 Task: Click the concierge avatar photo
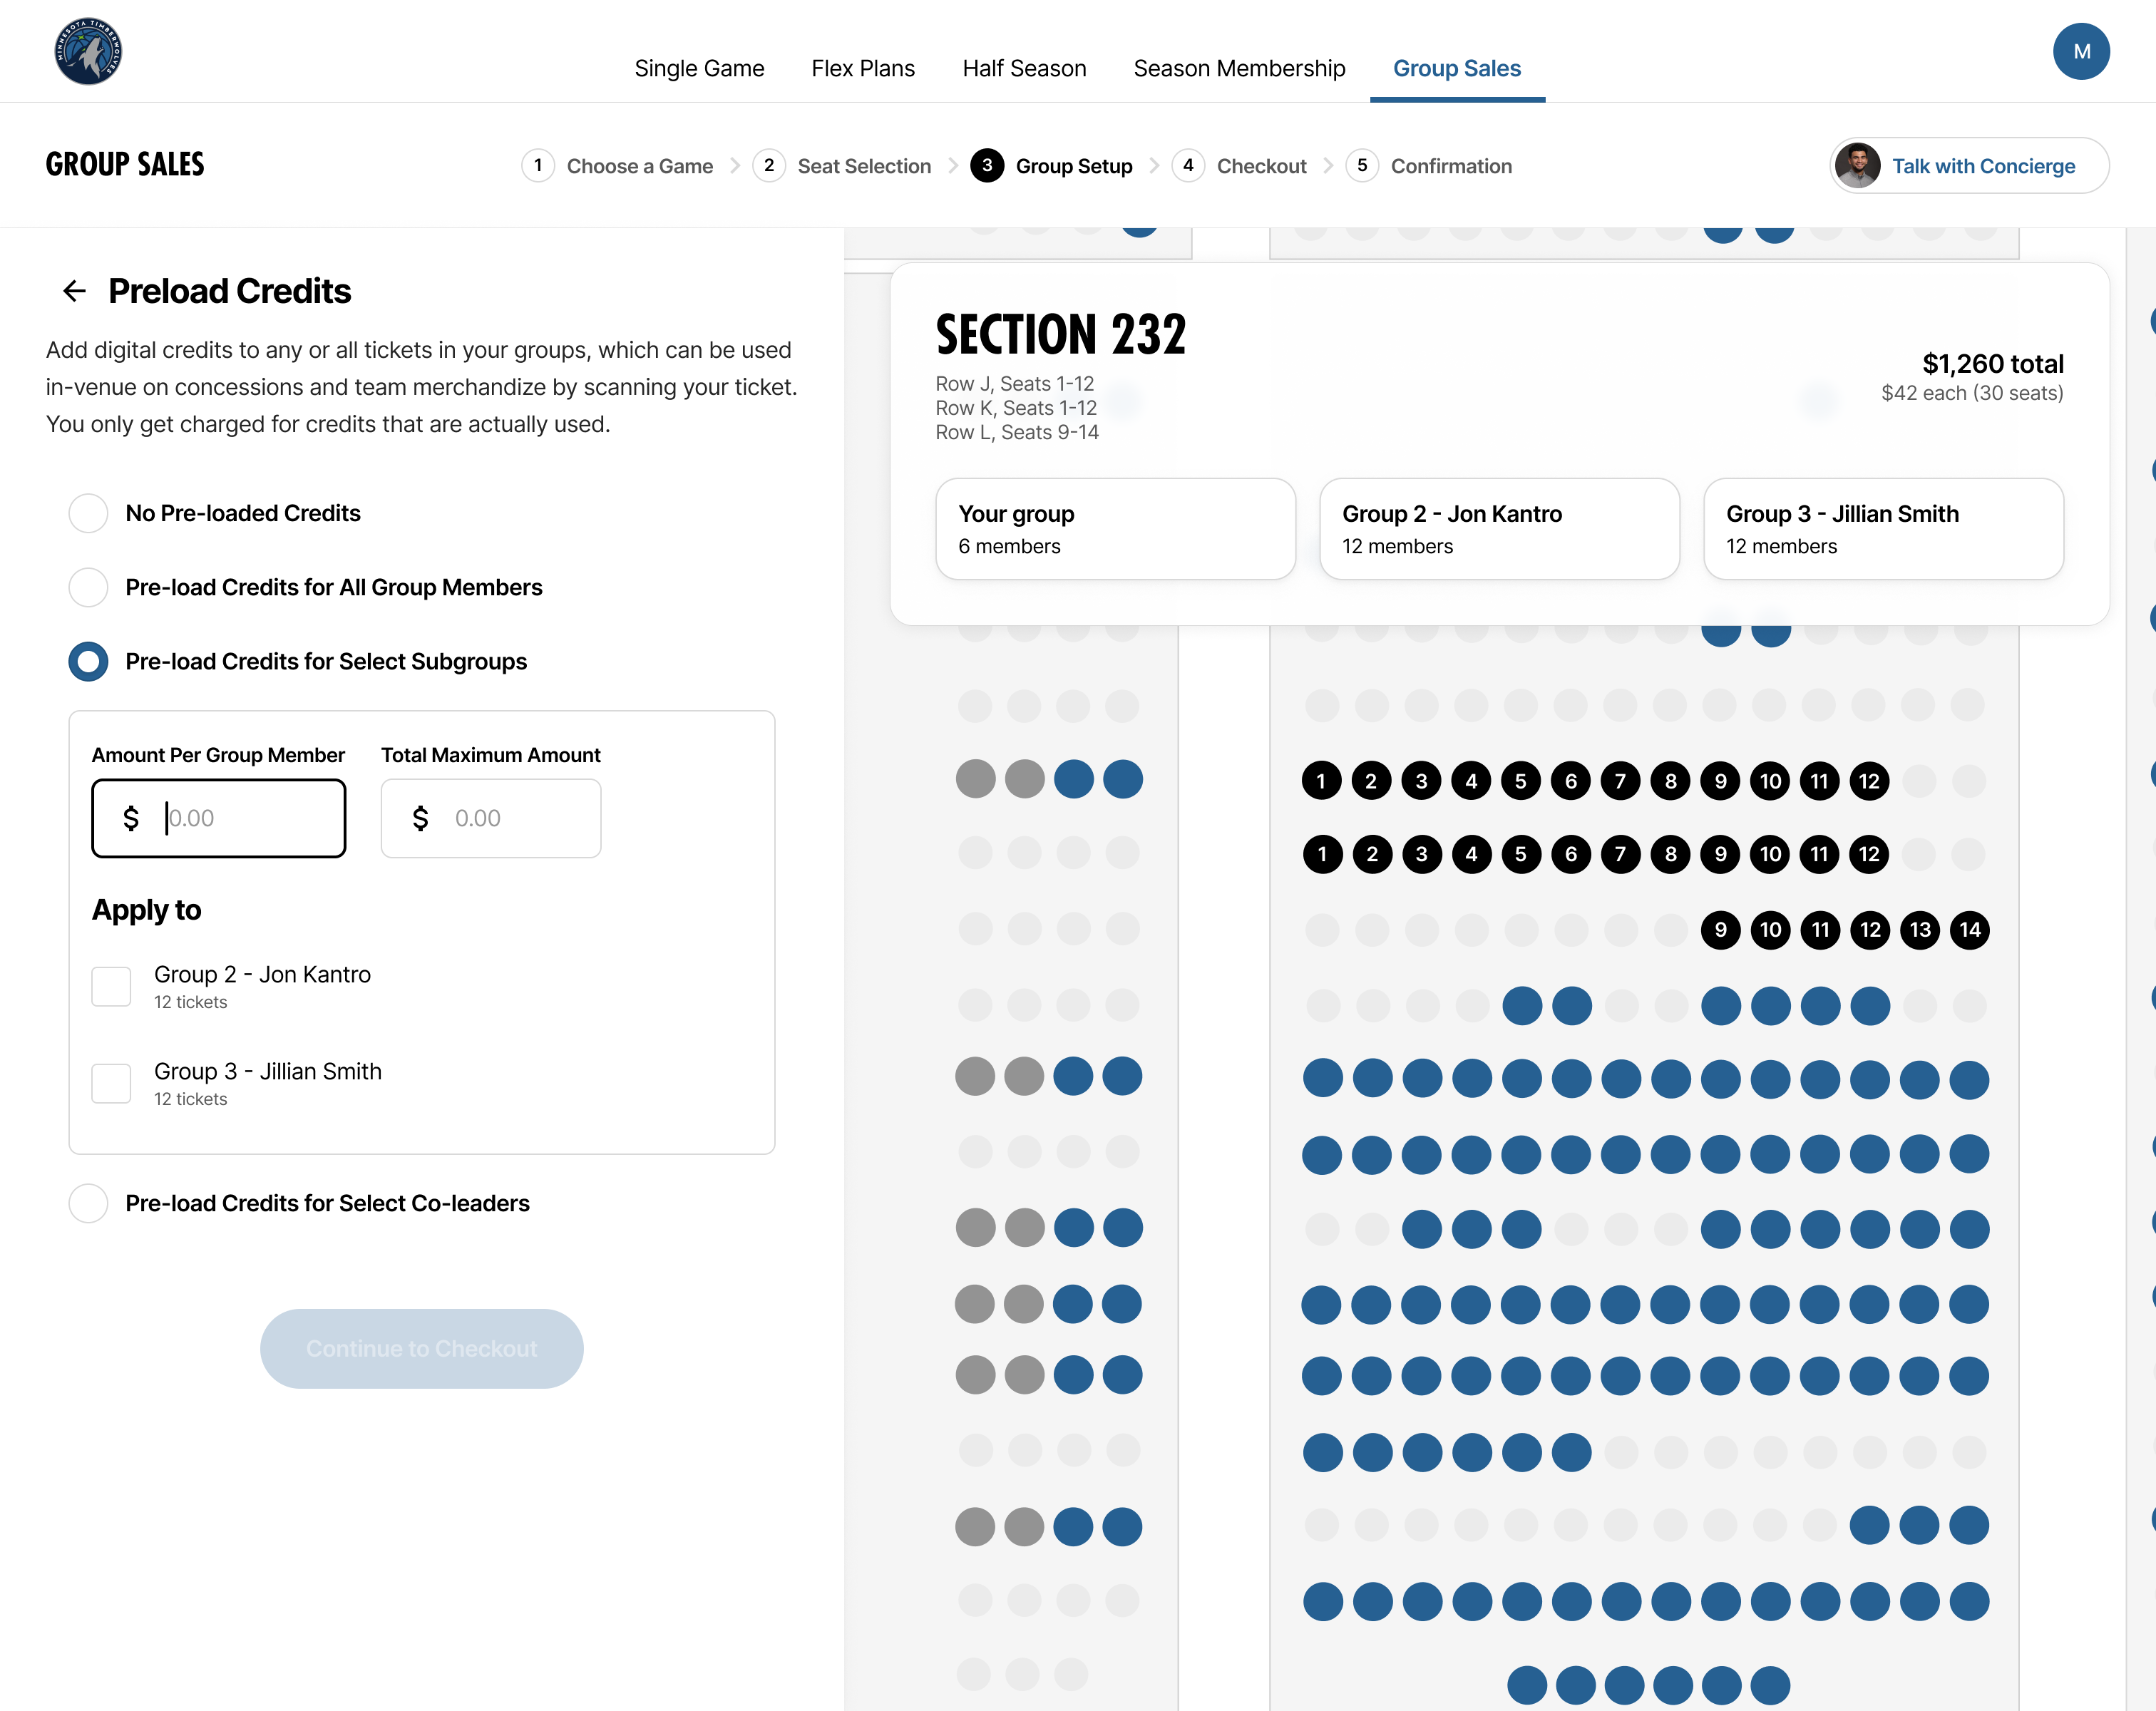(x=1857, y=166)
